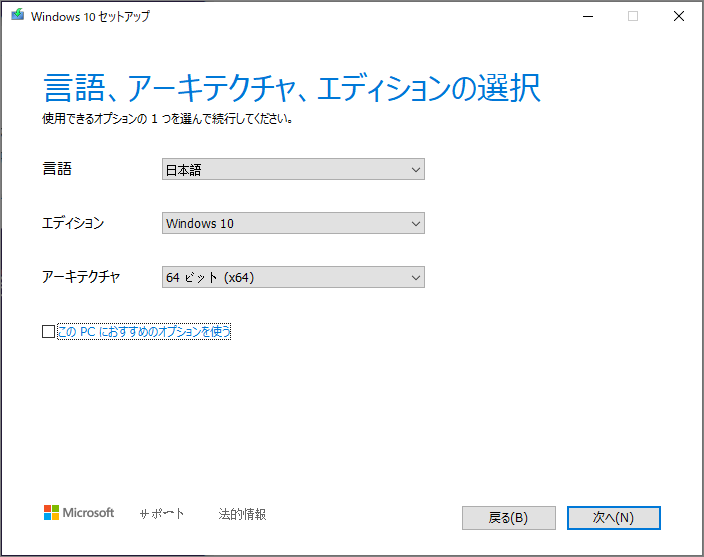This screenshot has height=557, width=704.
Task: Enable この PC におすすめのオプションを使う checkbox
Action: (48, 332)
